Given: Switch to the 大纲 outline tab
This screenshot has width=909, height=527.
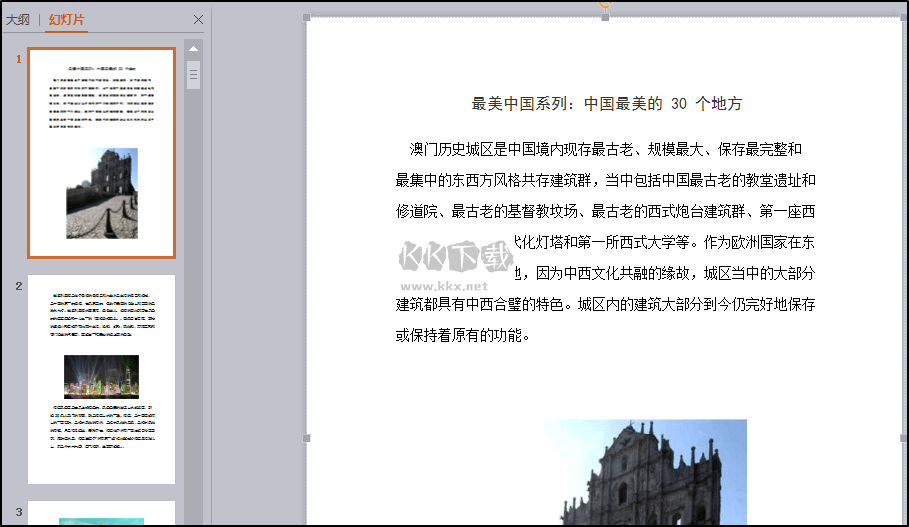Looking at the screenshot, I should coord(18,19).
